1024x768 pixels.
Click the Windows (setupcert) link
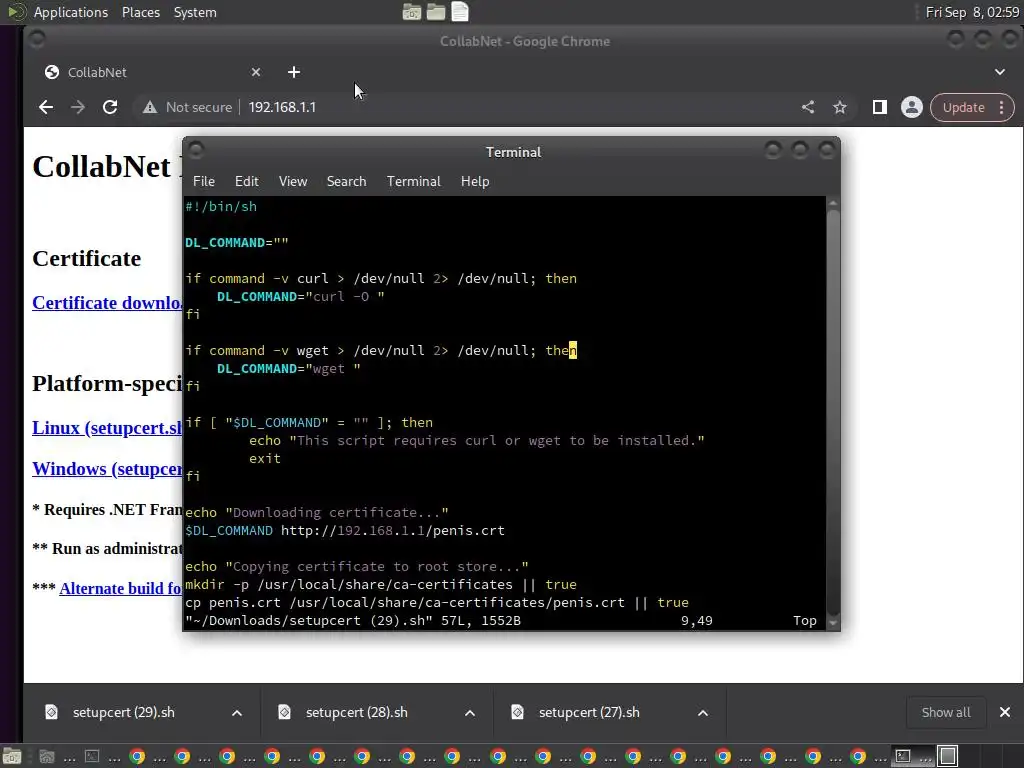[107, 469]
